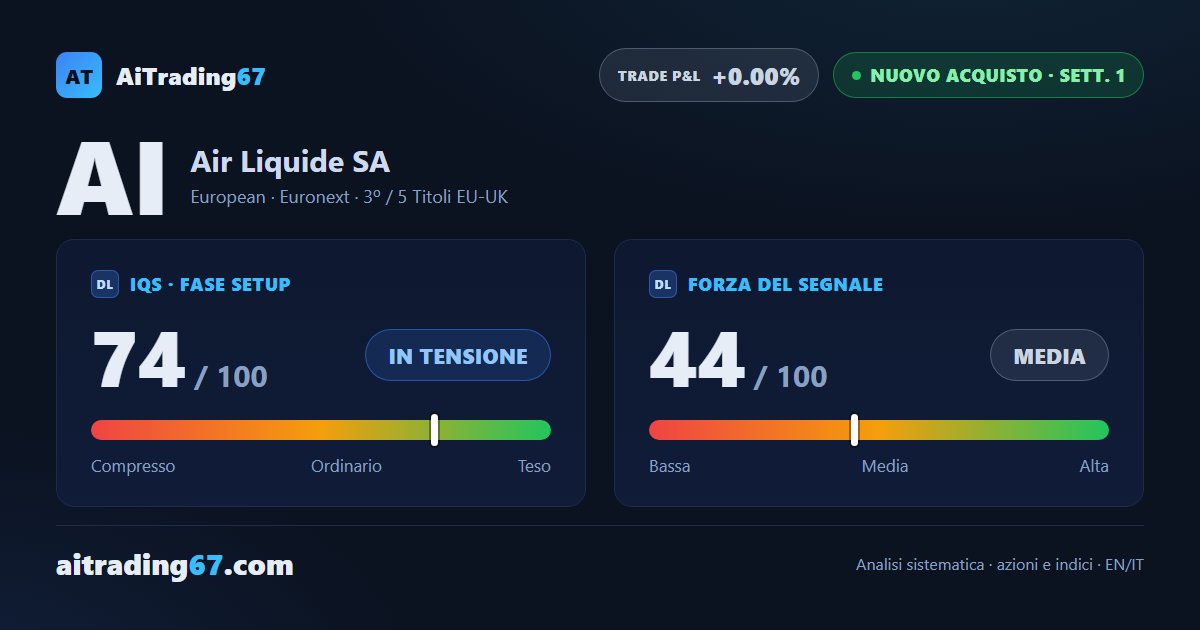
Task: Click the AT logo icon
Action: click(x=79, y=75)
